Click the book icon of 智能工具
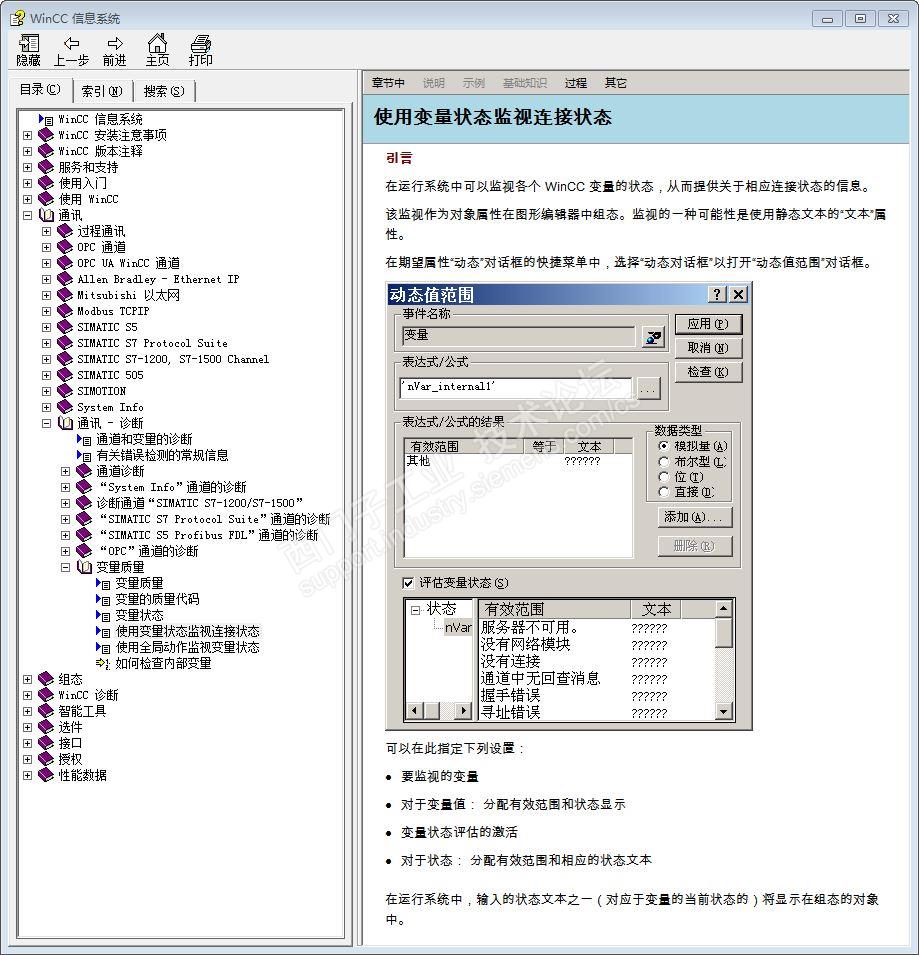This screenshot has height=955, width=919. pos(46,711)
